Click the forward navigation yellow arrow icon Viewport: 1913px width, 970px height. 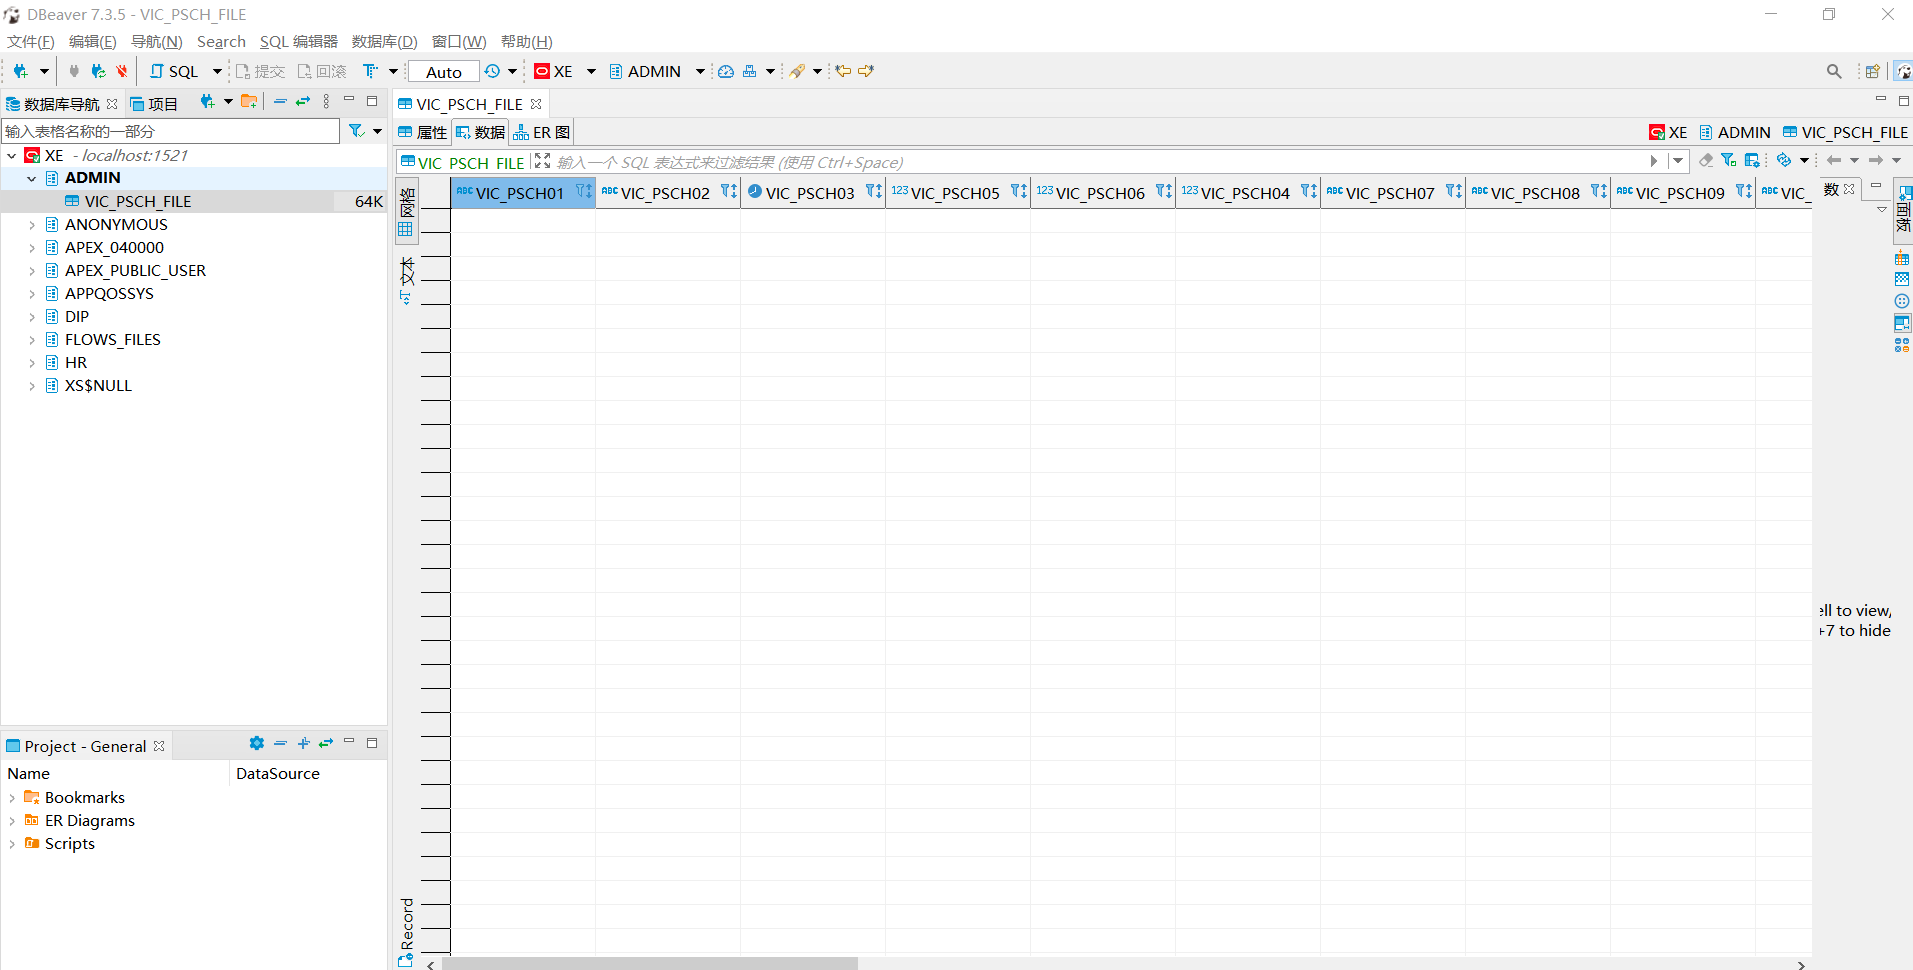point(866,71)
